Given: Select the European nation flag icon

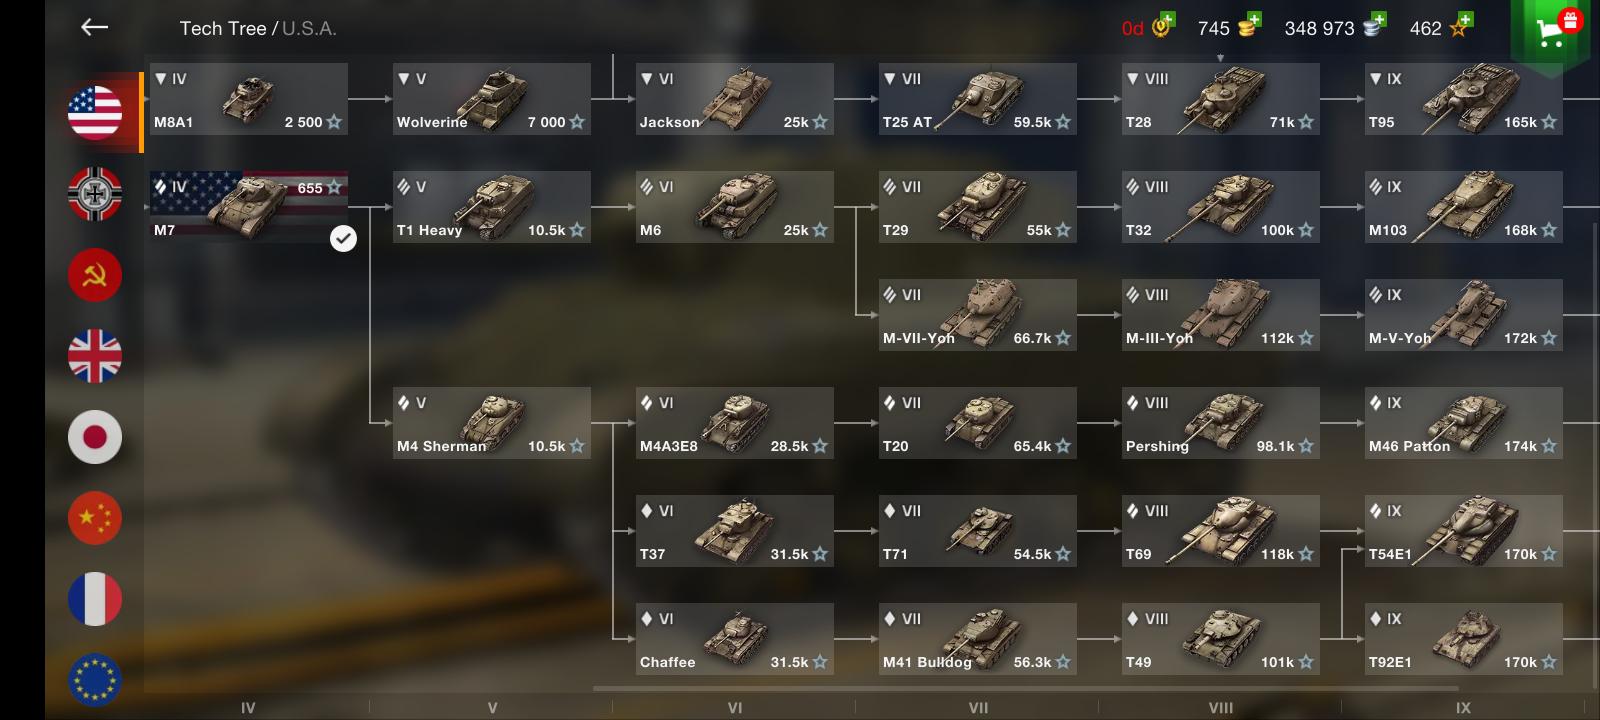Looking at the screenshot, I should pyautogui.click(x=95, y=680).
